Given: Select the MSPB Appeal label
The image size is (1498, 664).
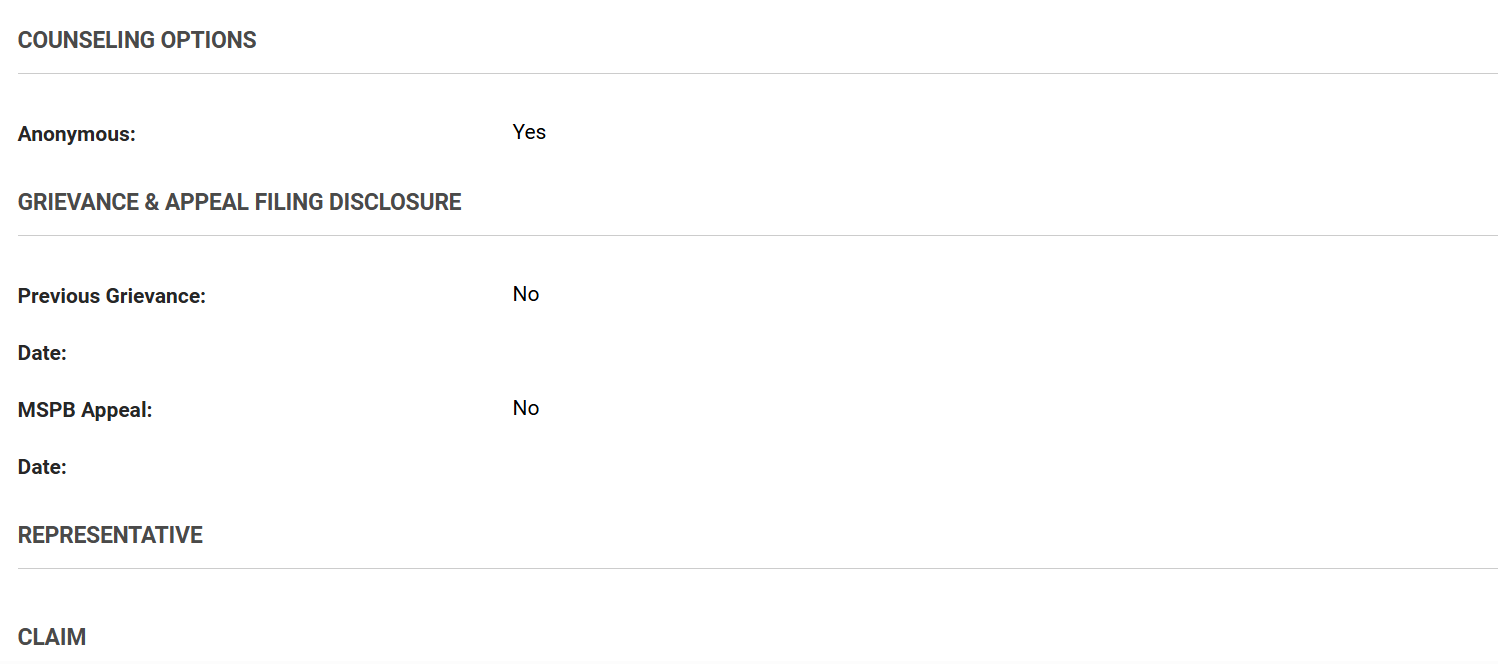Looking at the screenshot, I should click(x=85, y=410).
